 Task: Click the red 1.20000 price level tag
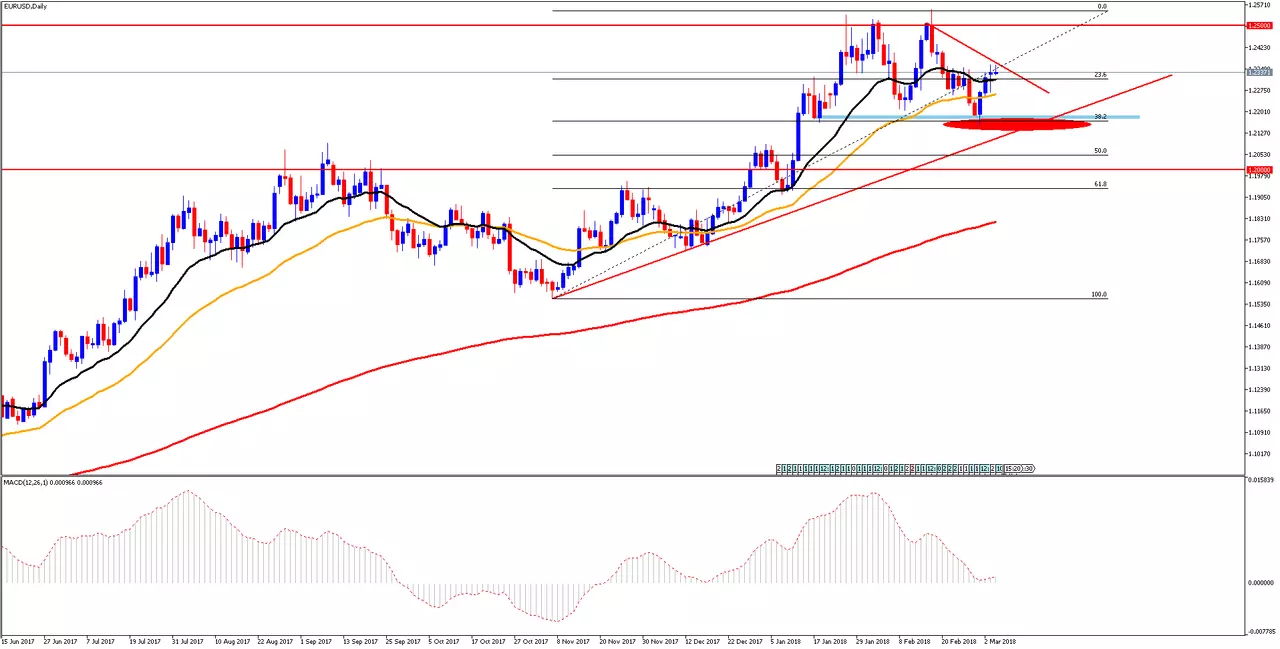click(x=1259, y=170)
